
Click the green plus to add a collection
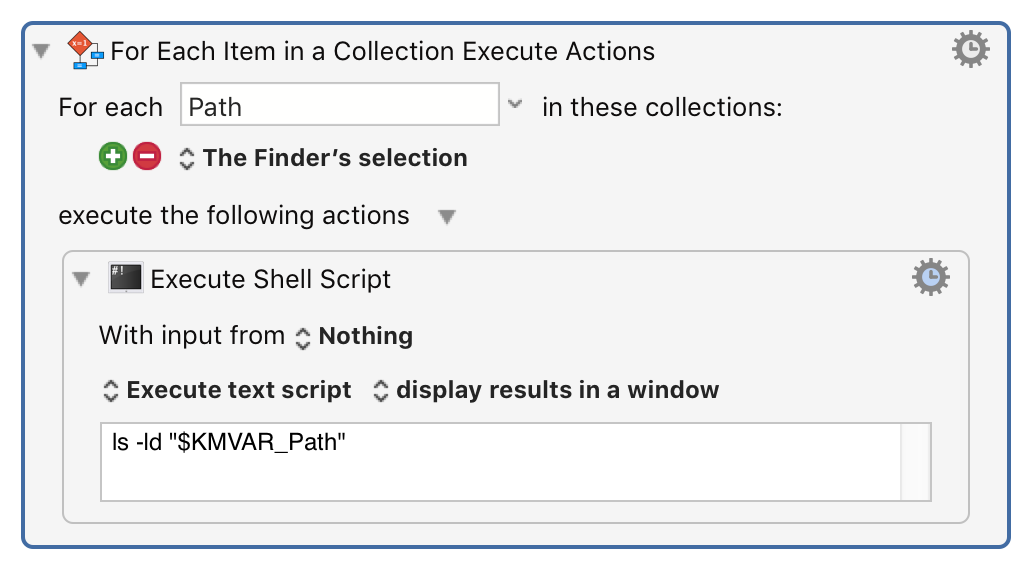click(112, 157)
